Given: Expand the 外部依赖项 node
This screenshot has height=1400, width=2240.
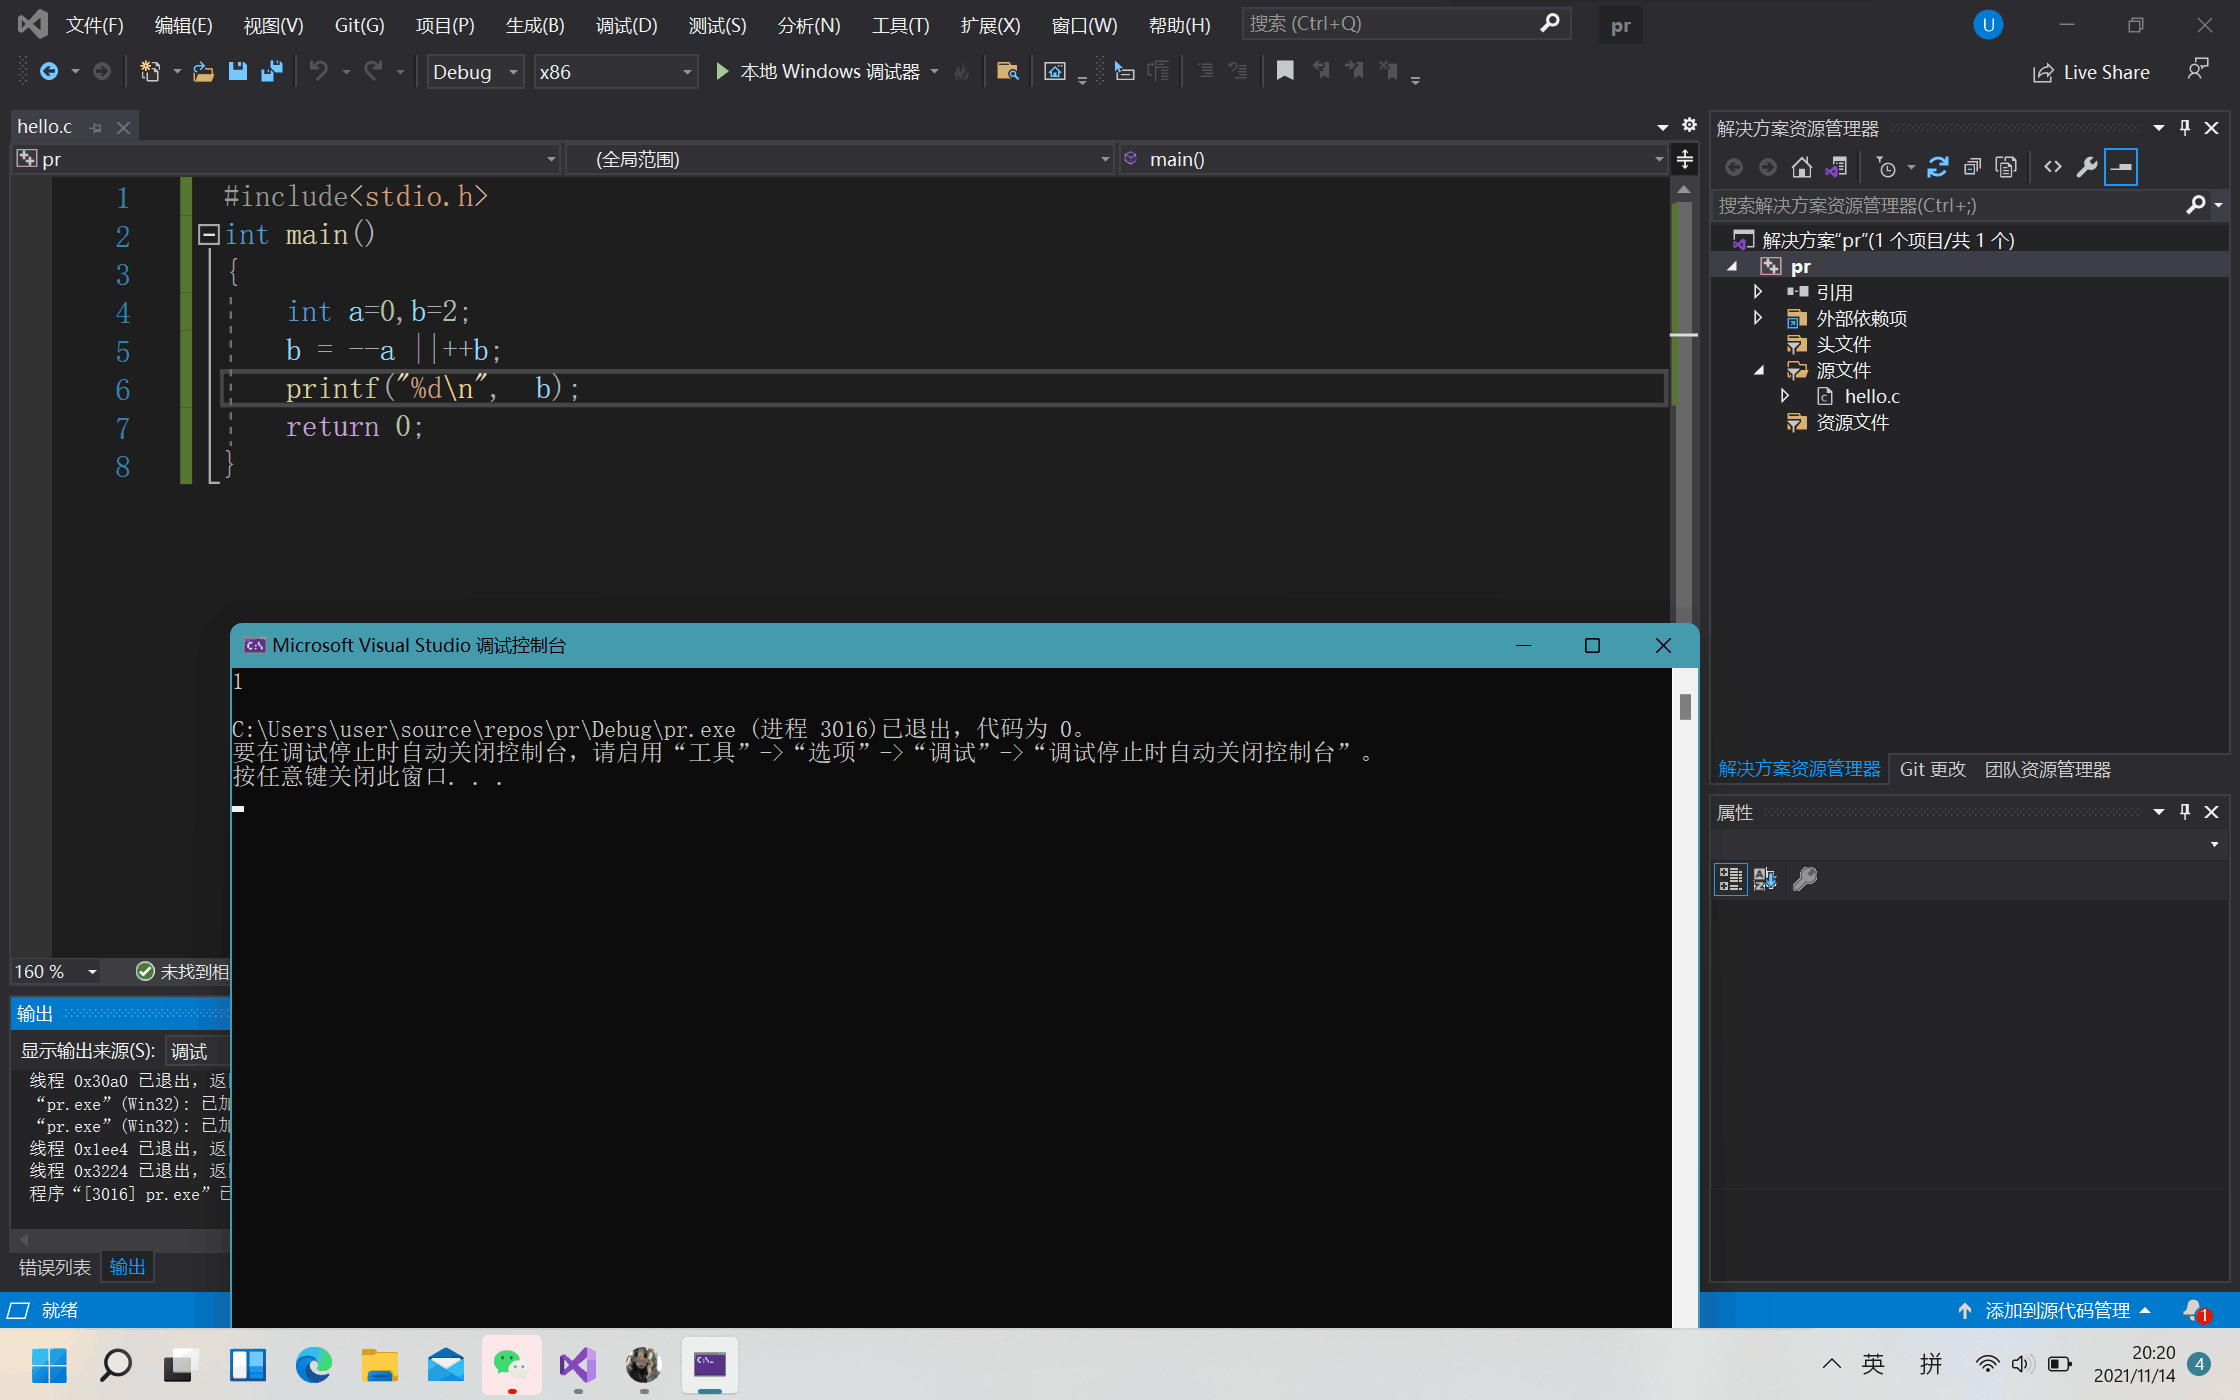Looking at the screenshot, I should [x=1758, y=318].
